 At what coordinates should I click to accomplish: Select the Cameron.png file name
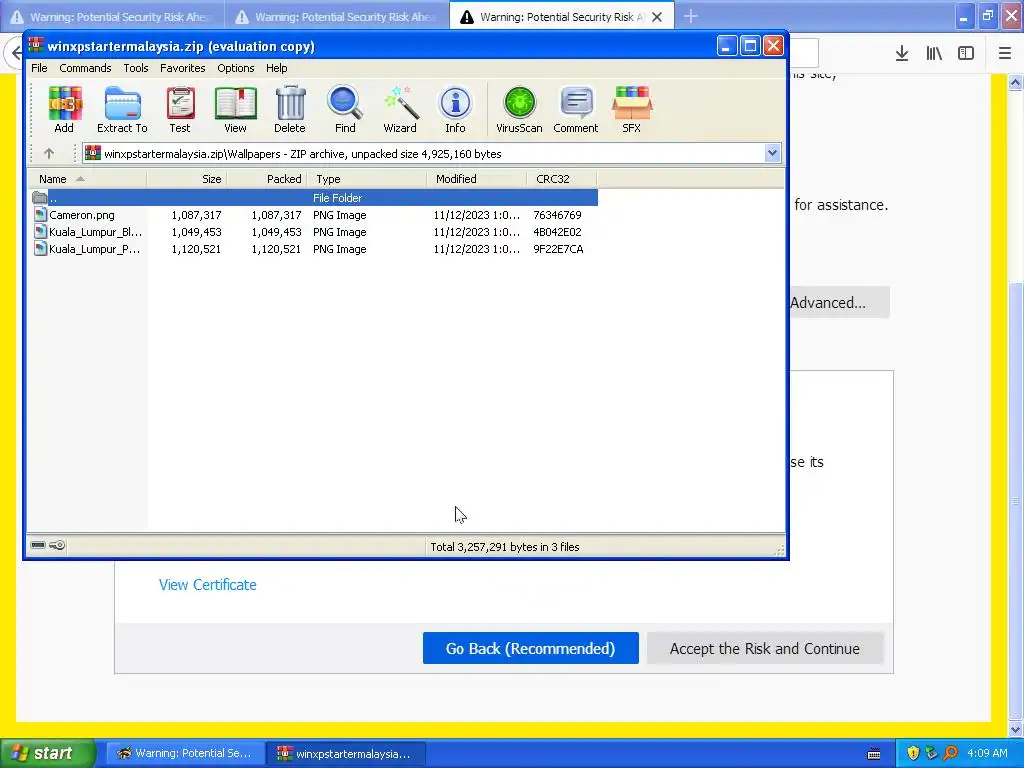tap(82, 215)
